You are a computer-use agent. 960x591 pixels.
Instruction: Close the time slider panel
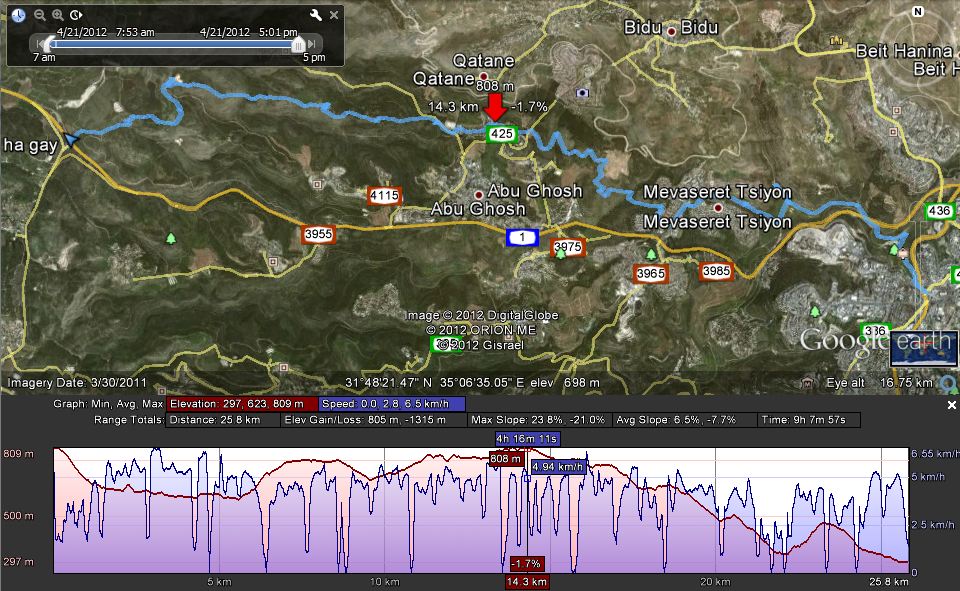tap(334, 15)
